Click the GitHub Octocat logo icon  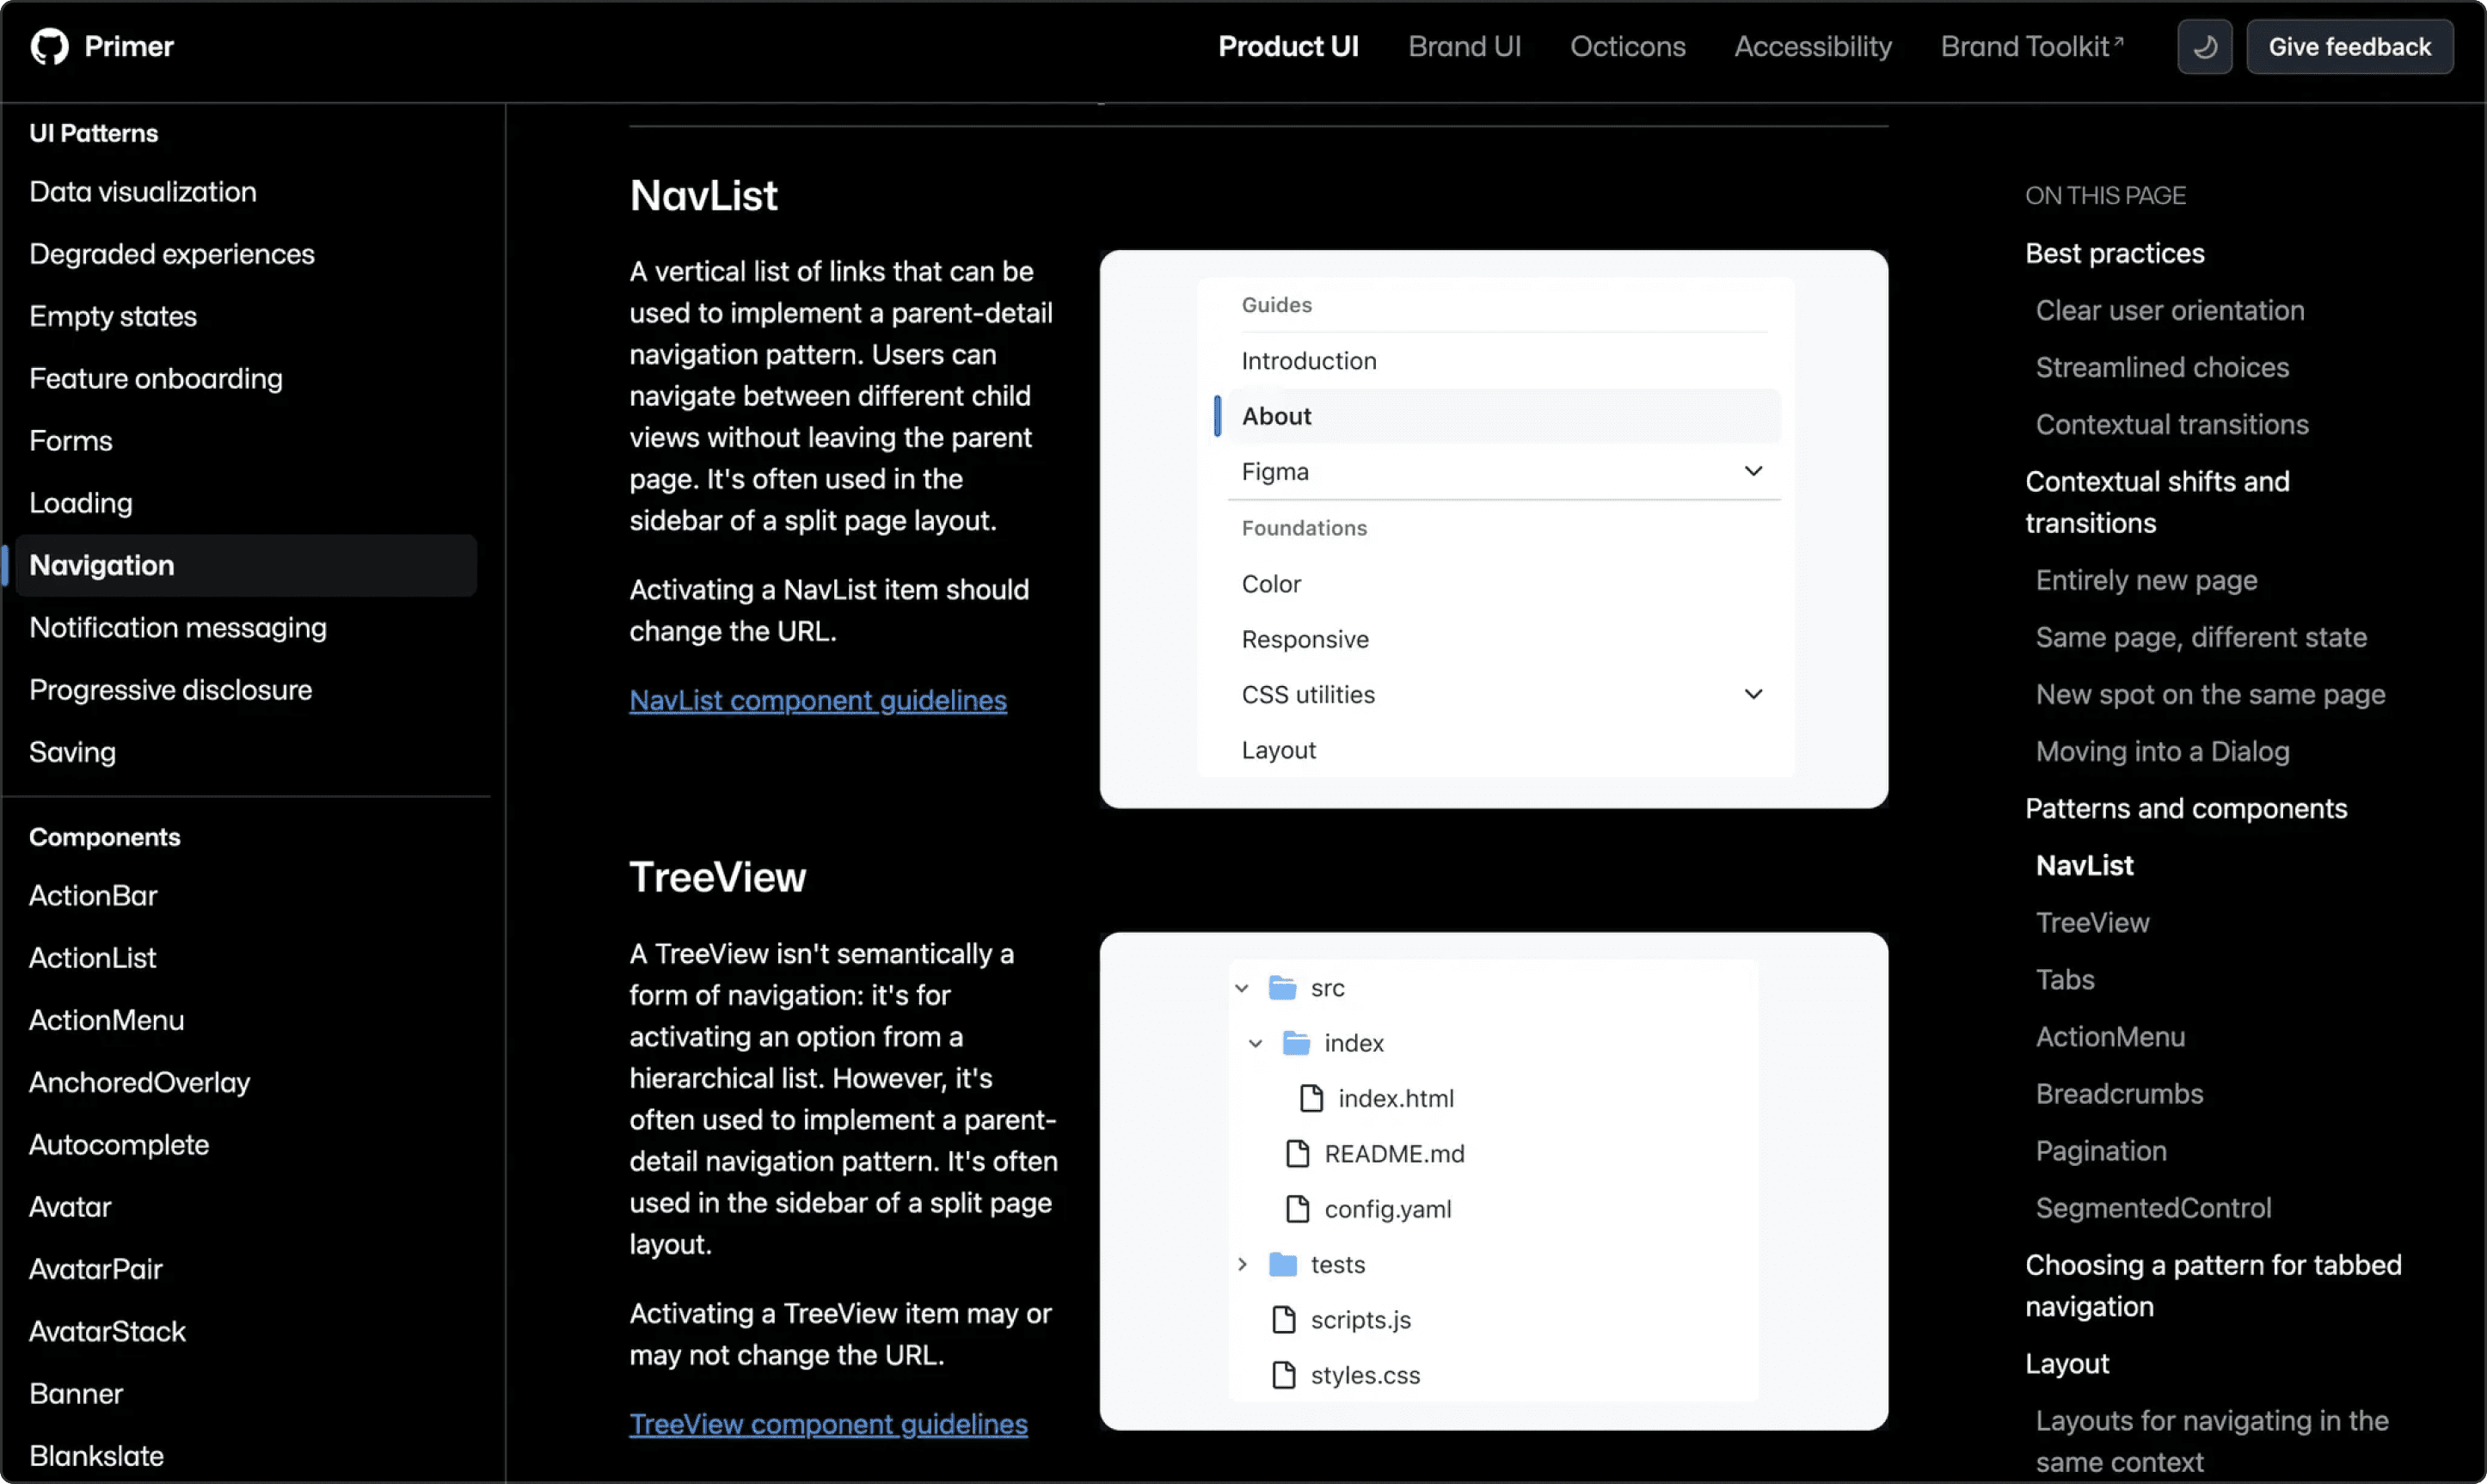point(49,46)
